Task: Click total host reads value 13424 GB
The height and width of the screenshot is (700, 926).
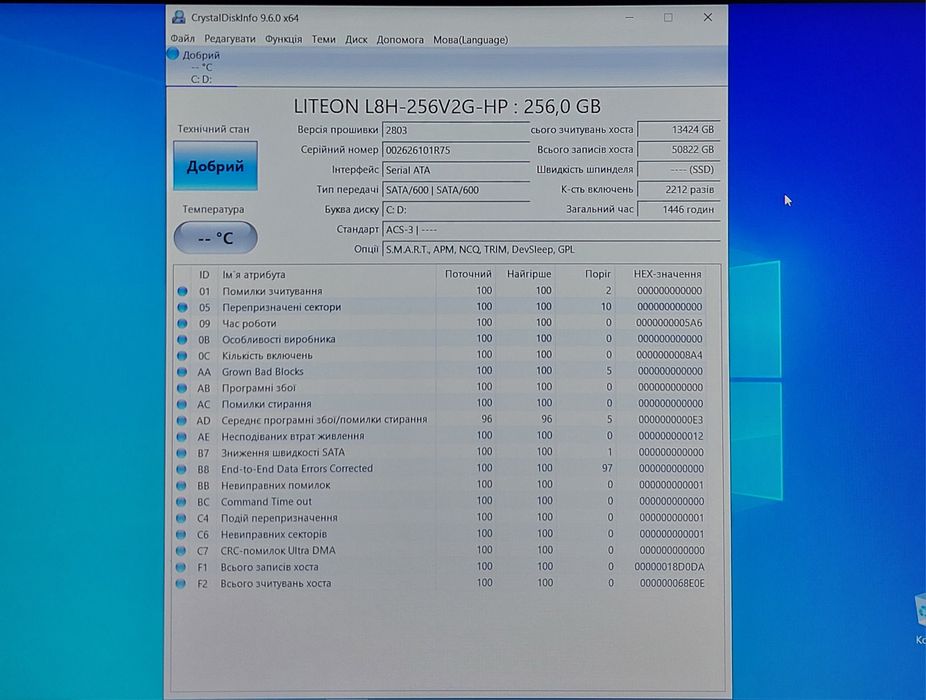Action: [x=679, y=129]
